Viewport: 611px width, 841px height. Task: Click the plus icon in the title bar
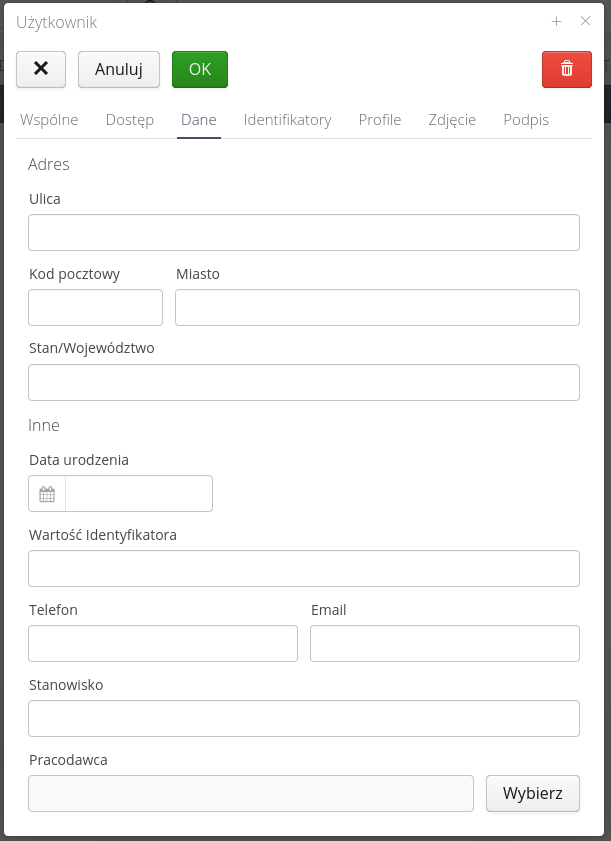(556, 21)
